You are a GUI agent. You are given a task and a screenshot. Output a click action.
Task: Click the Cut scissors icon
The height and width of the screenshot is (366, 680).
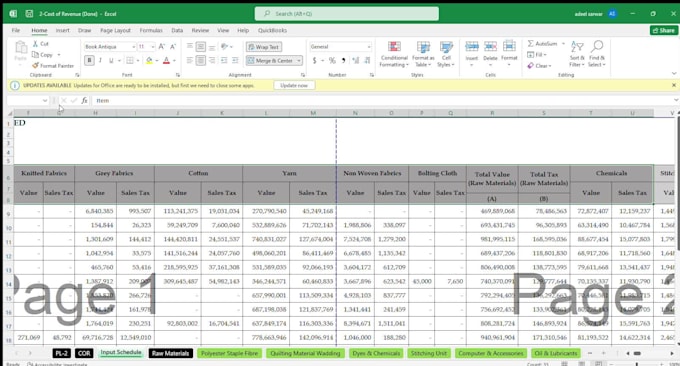pos(35,44)
